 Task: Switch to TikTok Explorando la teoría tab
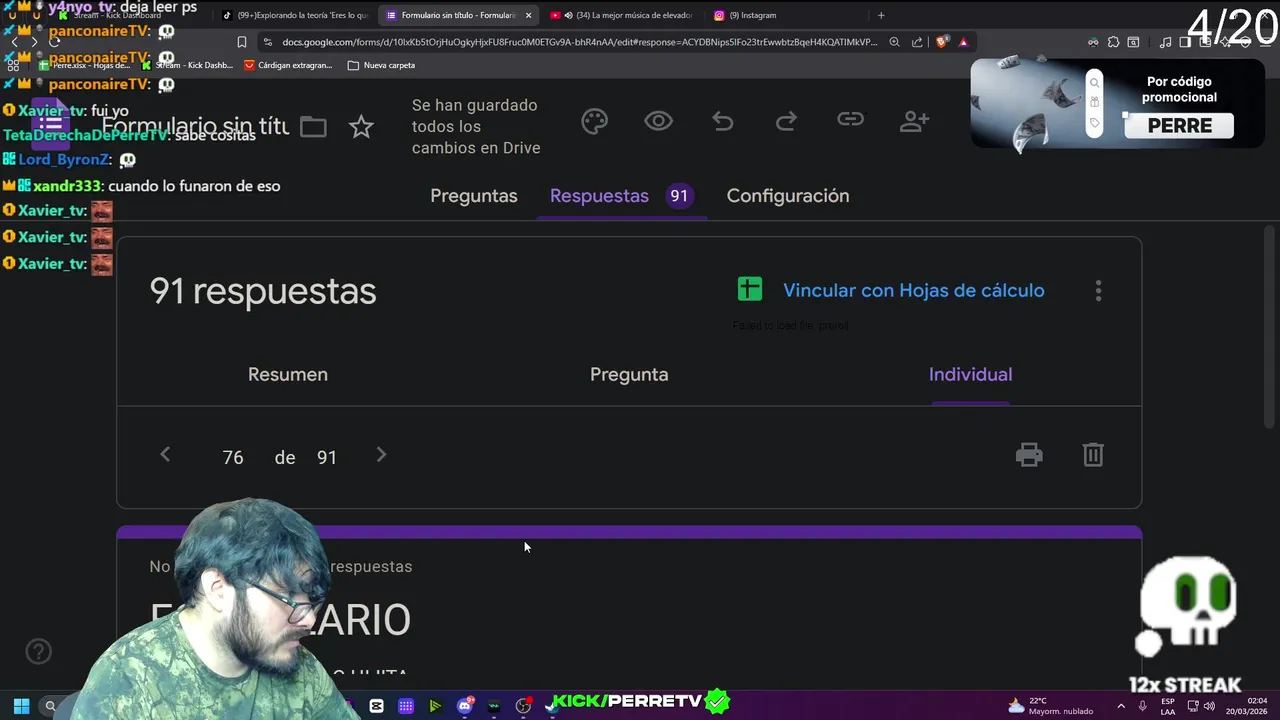click(295, 15)
